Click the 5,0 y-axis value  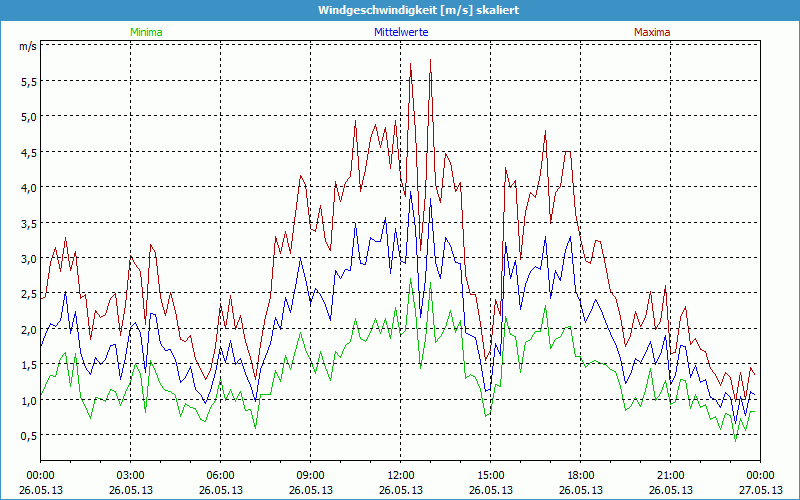click(28, 116)
